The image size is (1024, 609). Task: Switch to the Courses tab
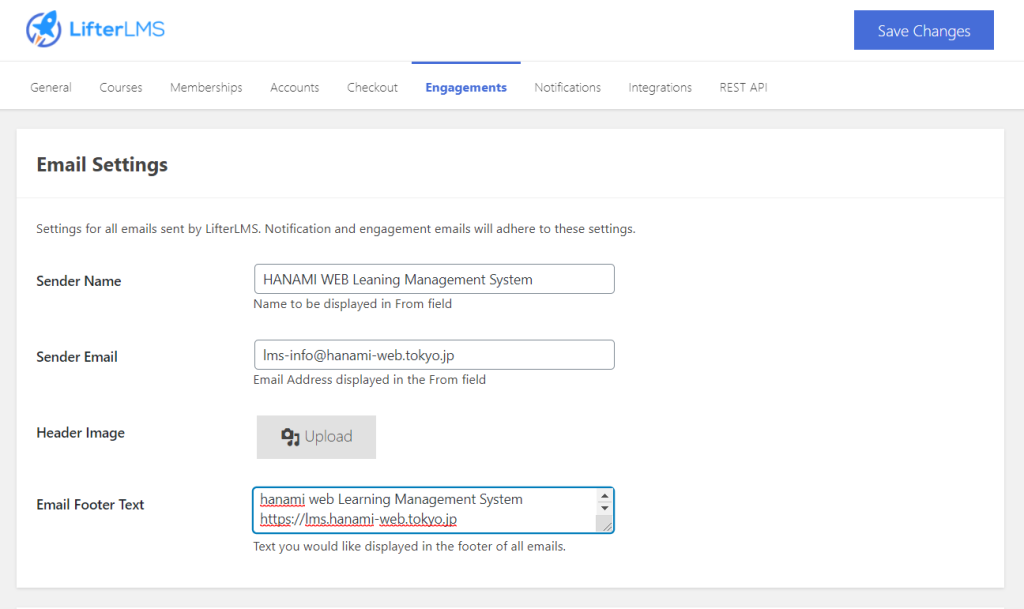(121, 87)
